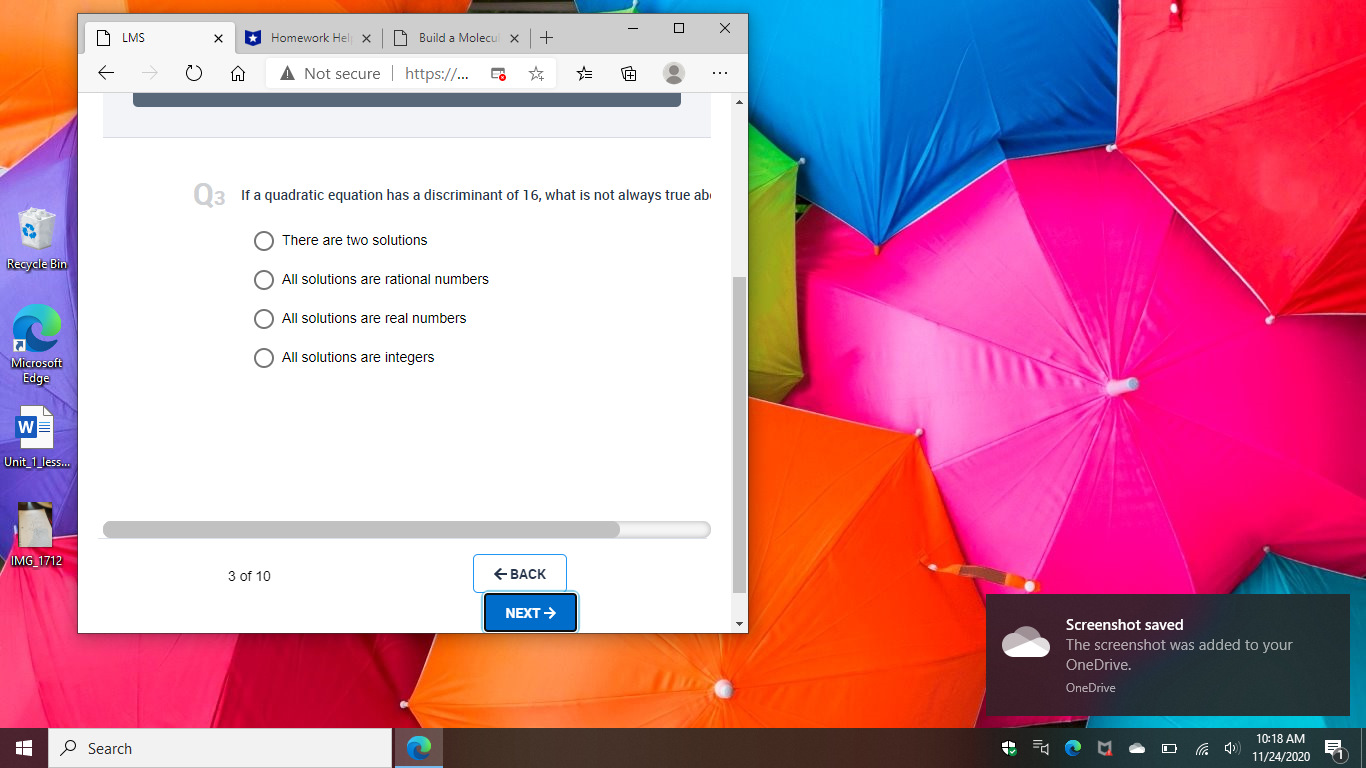Switch to the Build a Molecule tab

(x=456, y=38)
